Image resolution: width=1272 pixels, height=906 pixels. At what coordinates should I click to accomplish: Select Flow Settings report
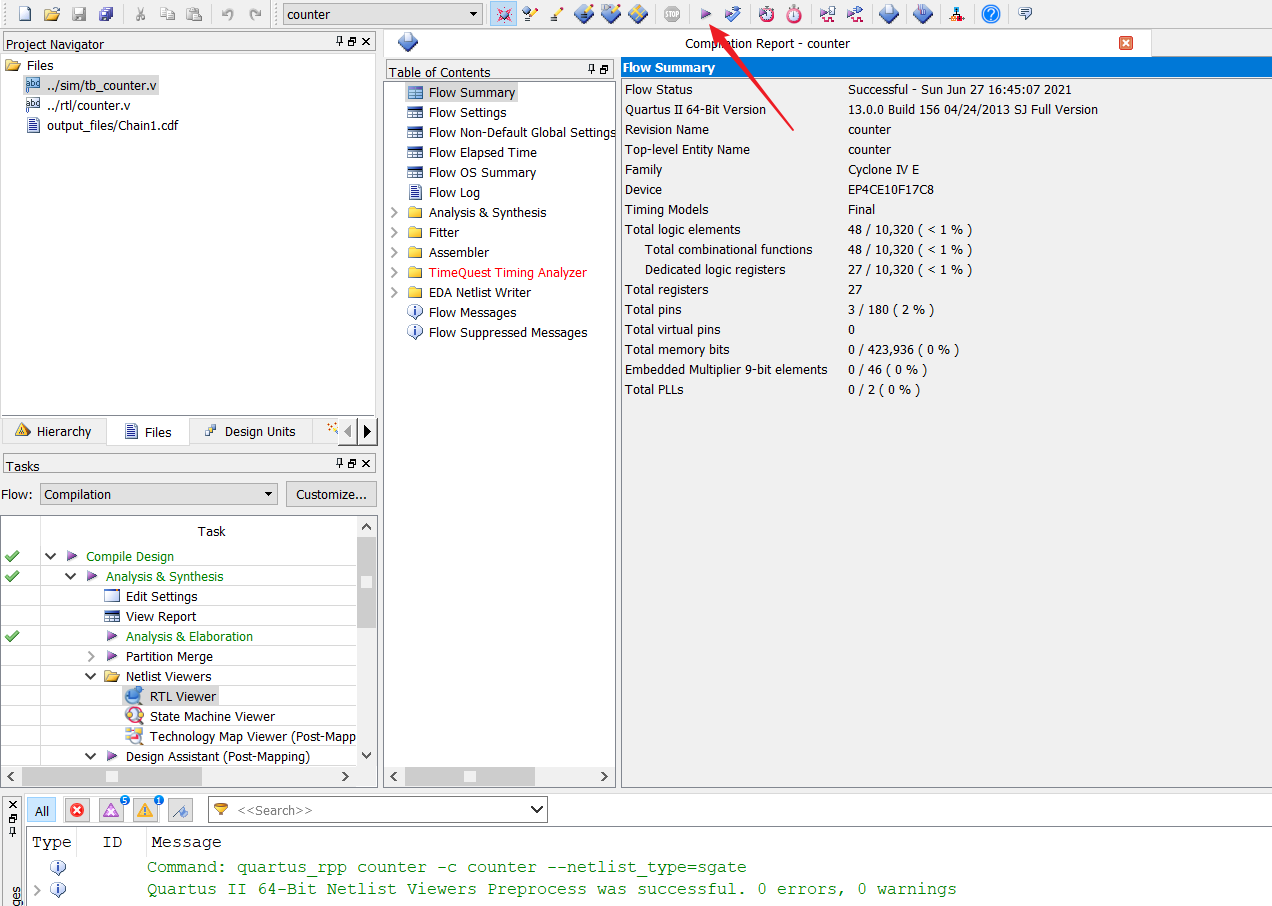coord(467,112)
